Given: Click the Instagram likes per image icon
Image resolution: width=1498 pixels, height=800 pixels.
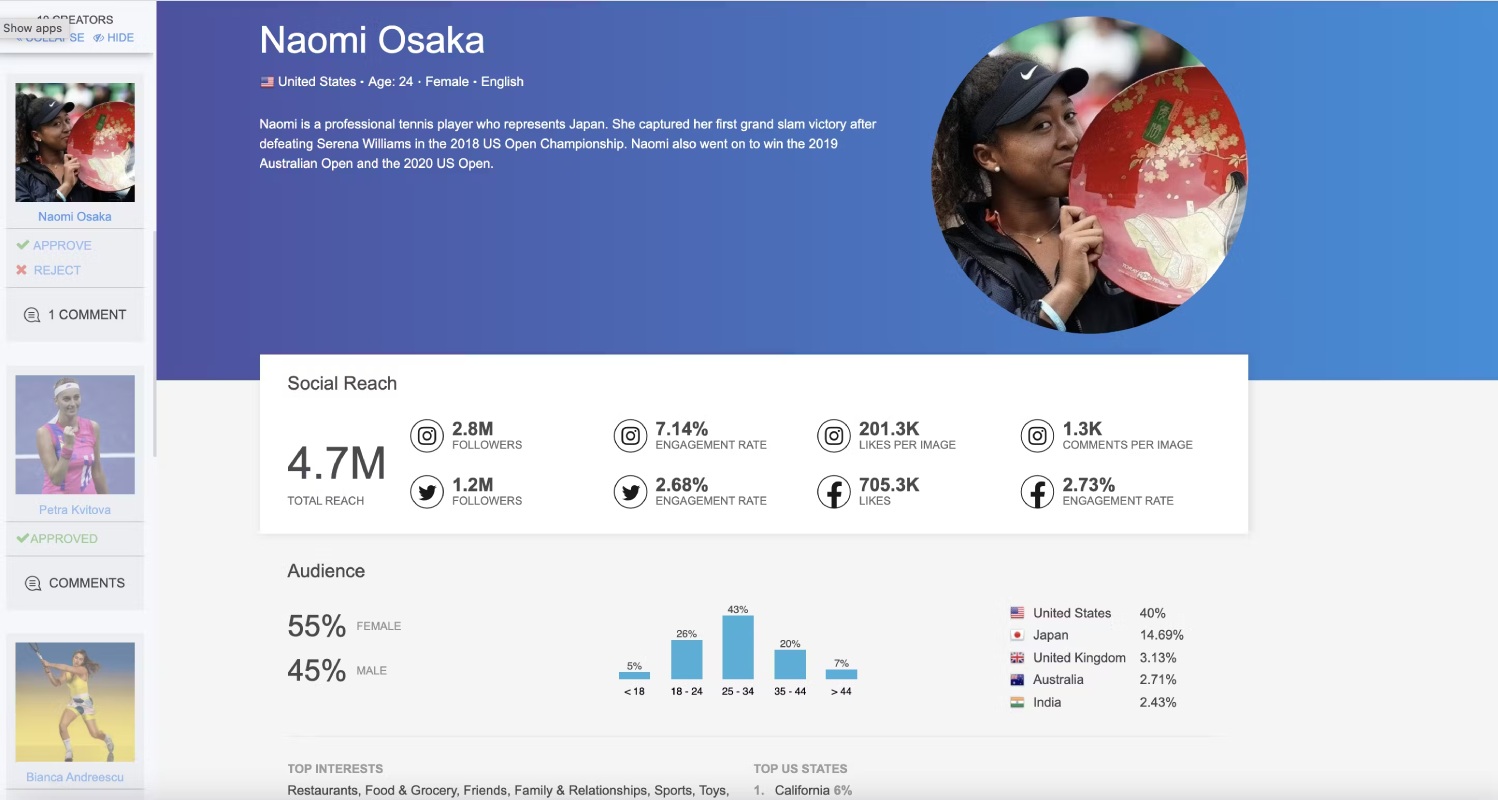Looking at the screenshot, I should pyautogui.click(x=834, y=436).
